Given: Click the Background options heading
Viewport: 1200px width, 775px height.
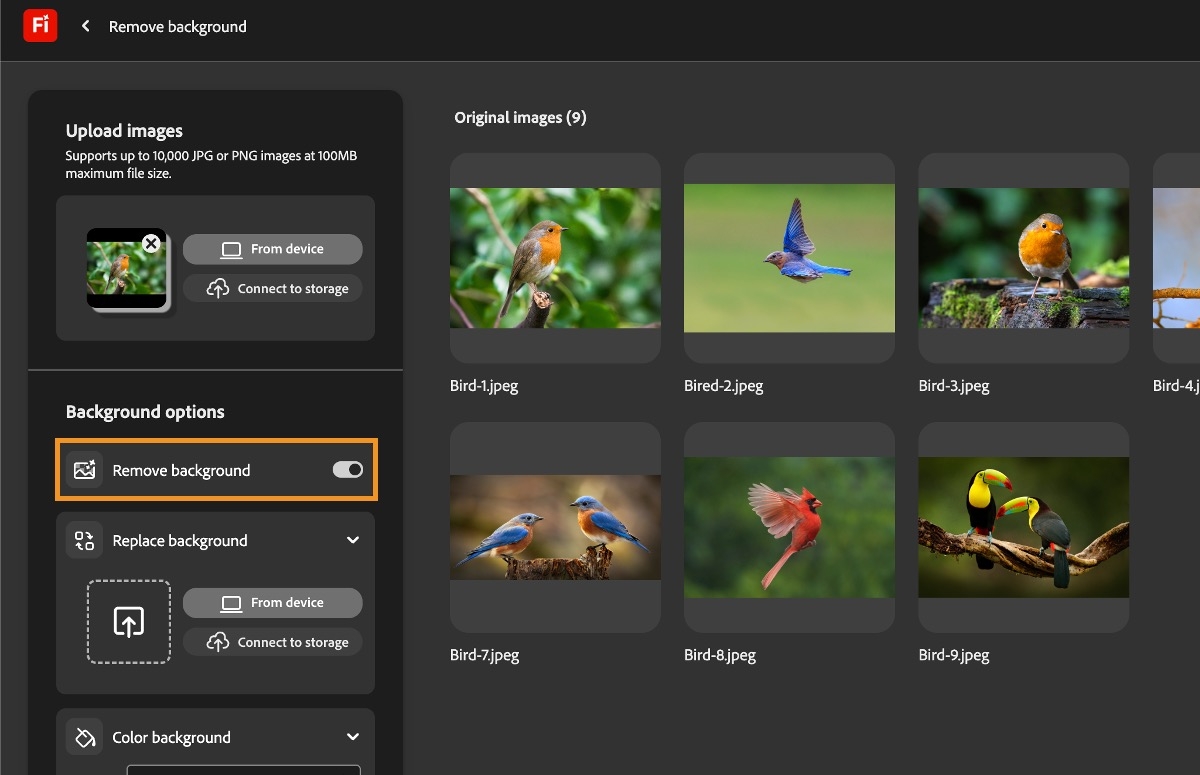Looking at the screenshot, I should click(145, 412).
